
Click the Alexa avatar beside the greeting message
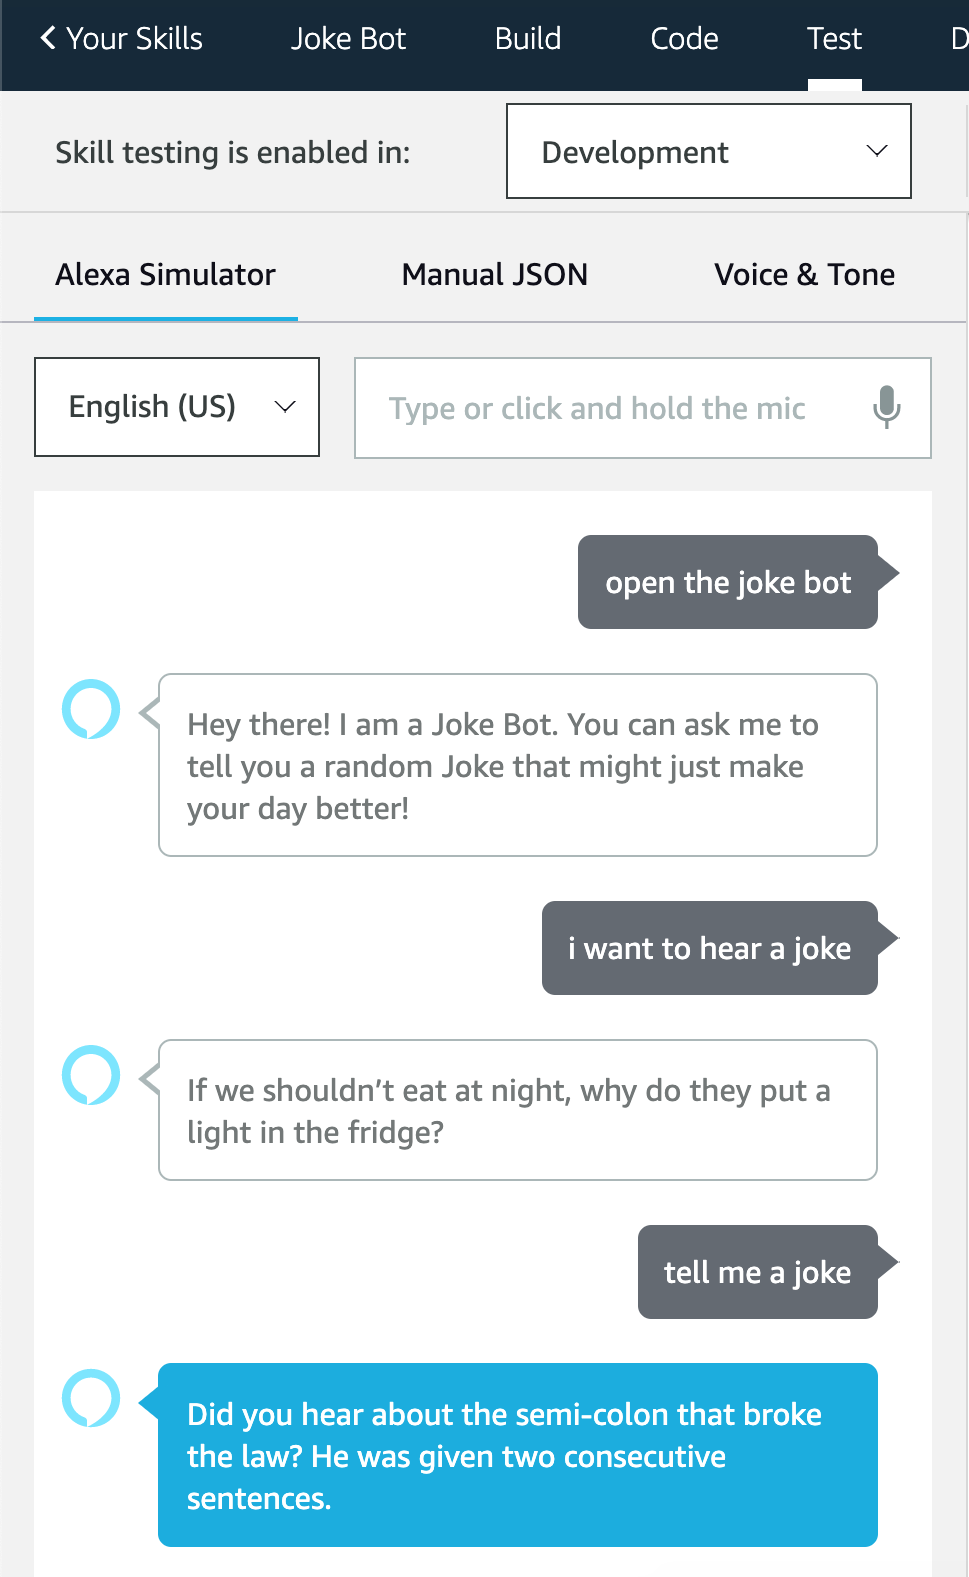pyautogui.click(x=91, y=710)
